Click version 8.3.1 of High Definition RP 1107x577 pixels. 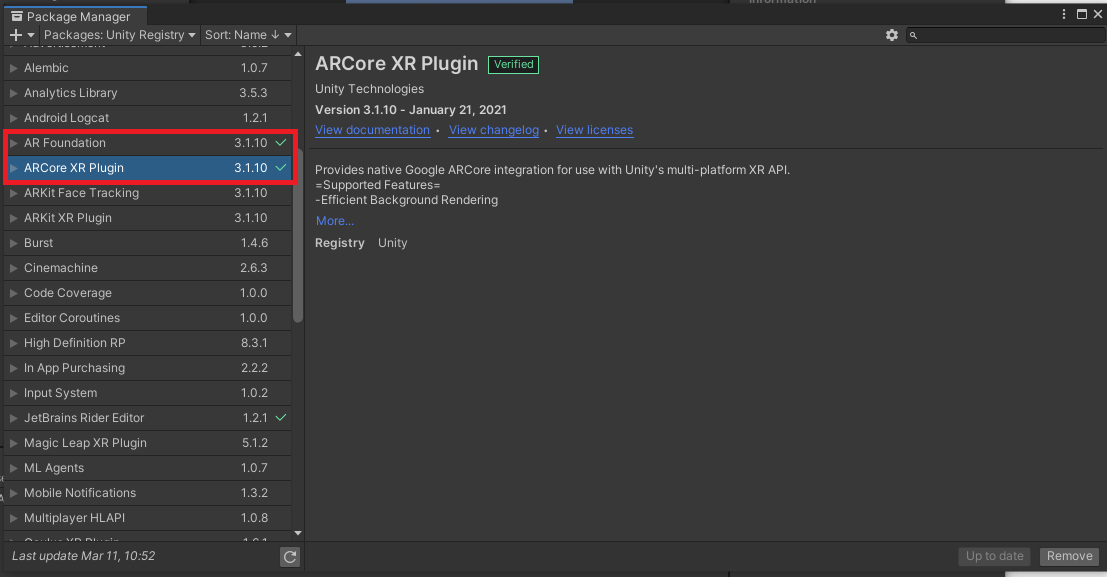[254, 343]
